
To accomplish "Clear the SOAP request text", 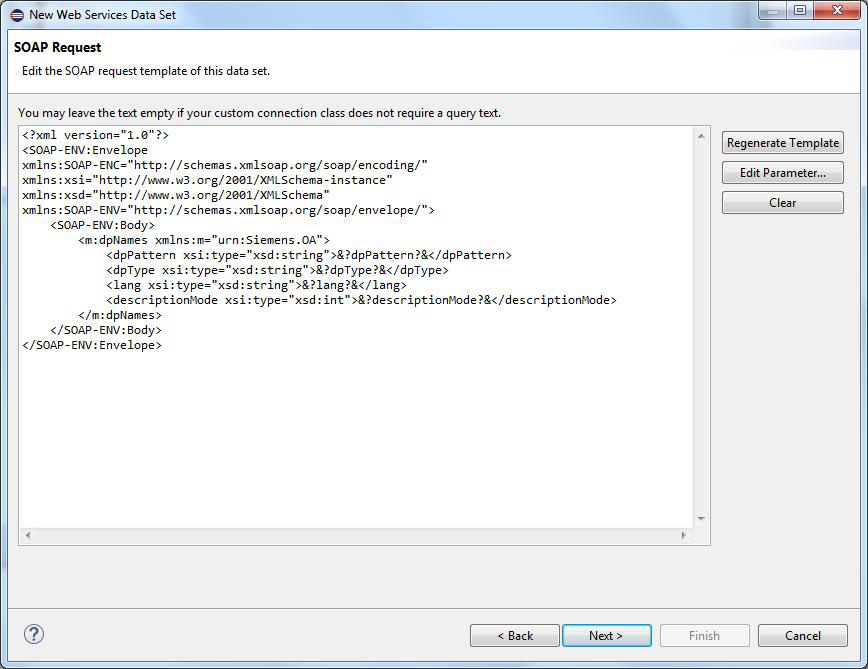I will (x=783, y=203).
